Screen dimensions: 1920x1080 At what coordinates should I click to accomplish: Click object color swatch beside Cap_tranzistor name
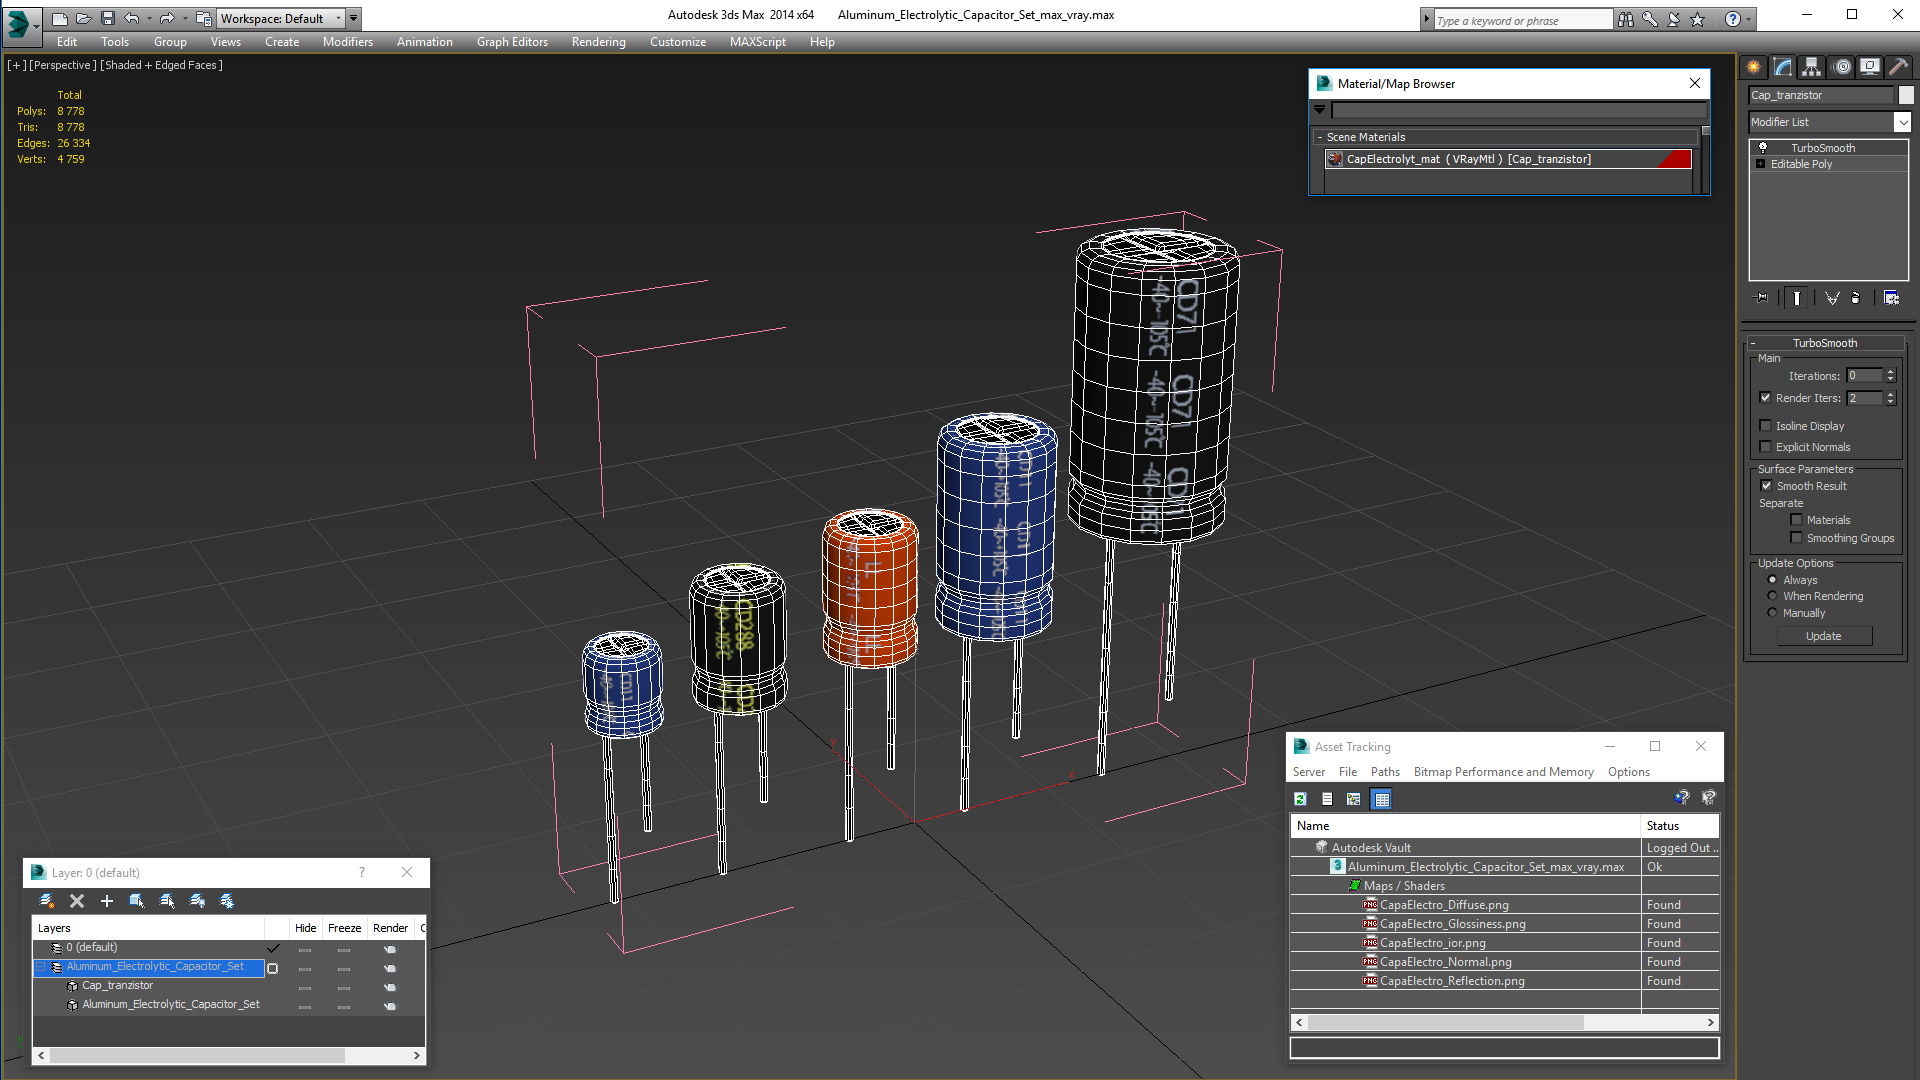[x=1906, y=95]
